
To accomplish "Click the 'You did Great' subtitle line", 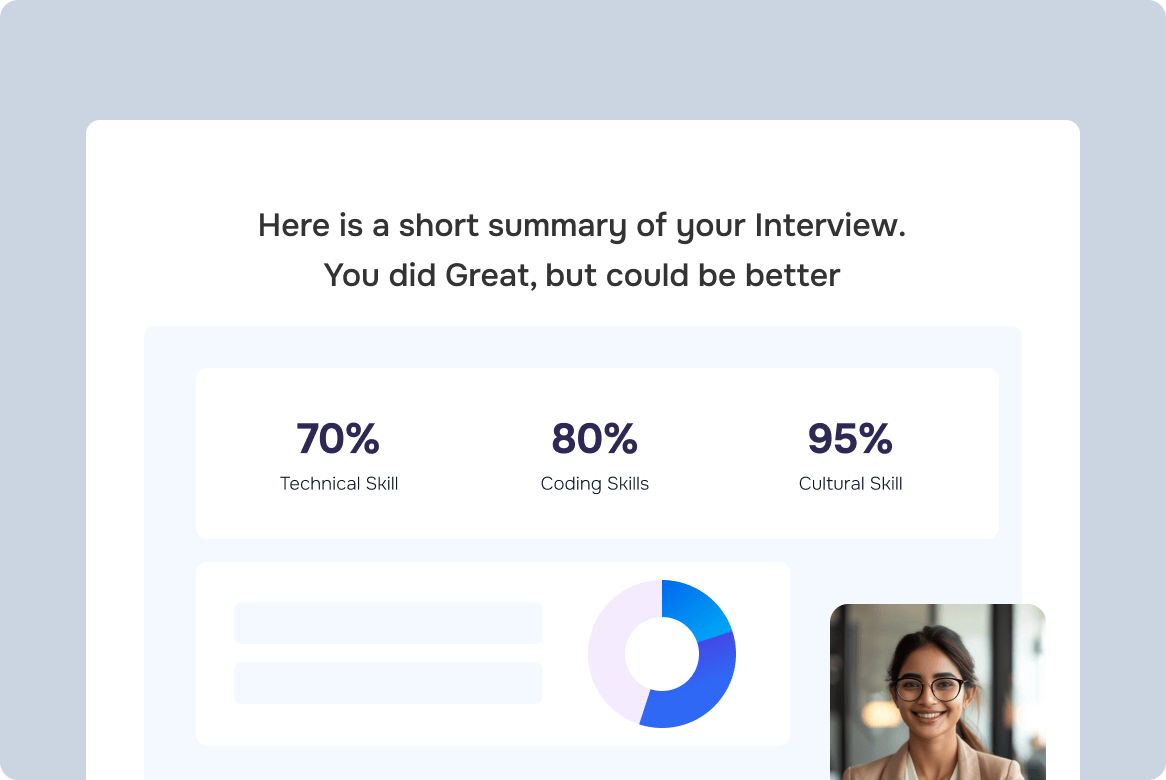I will [582, 275].
